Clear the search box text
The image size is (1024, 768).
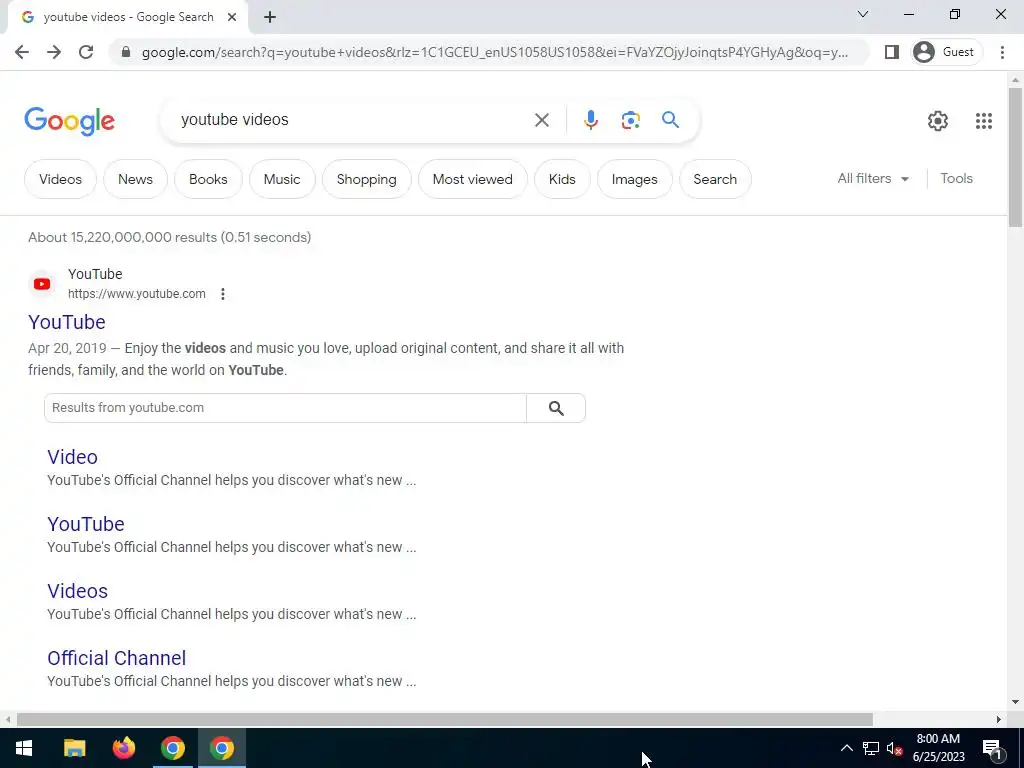coord(541,120)
